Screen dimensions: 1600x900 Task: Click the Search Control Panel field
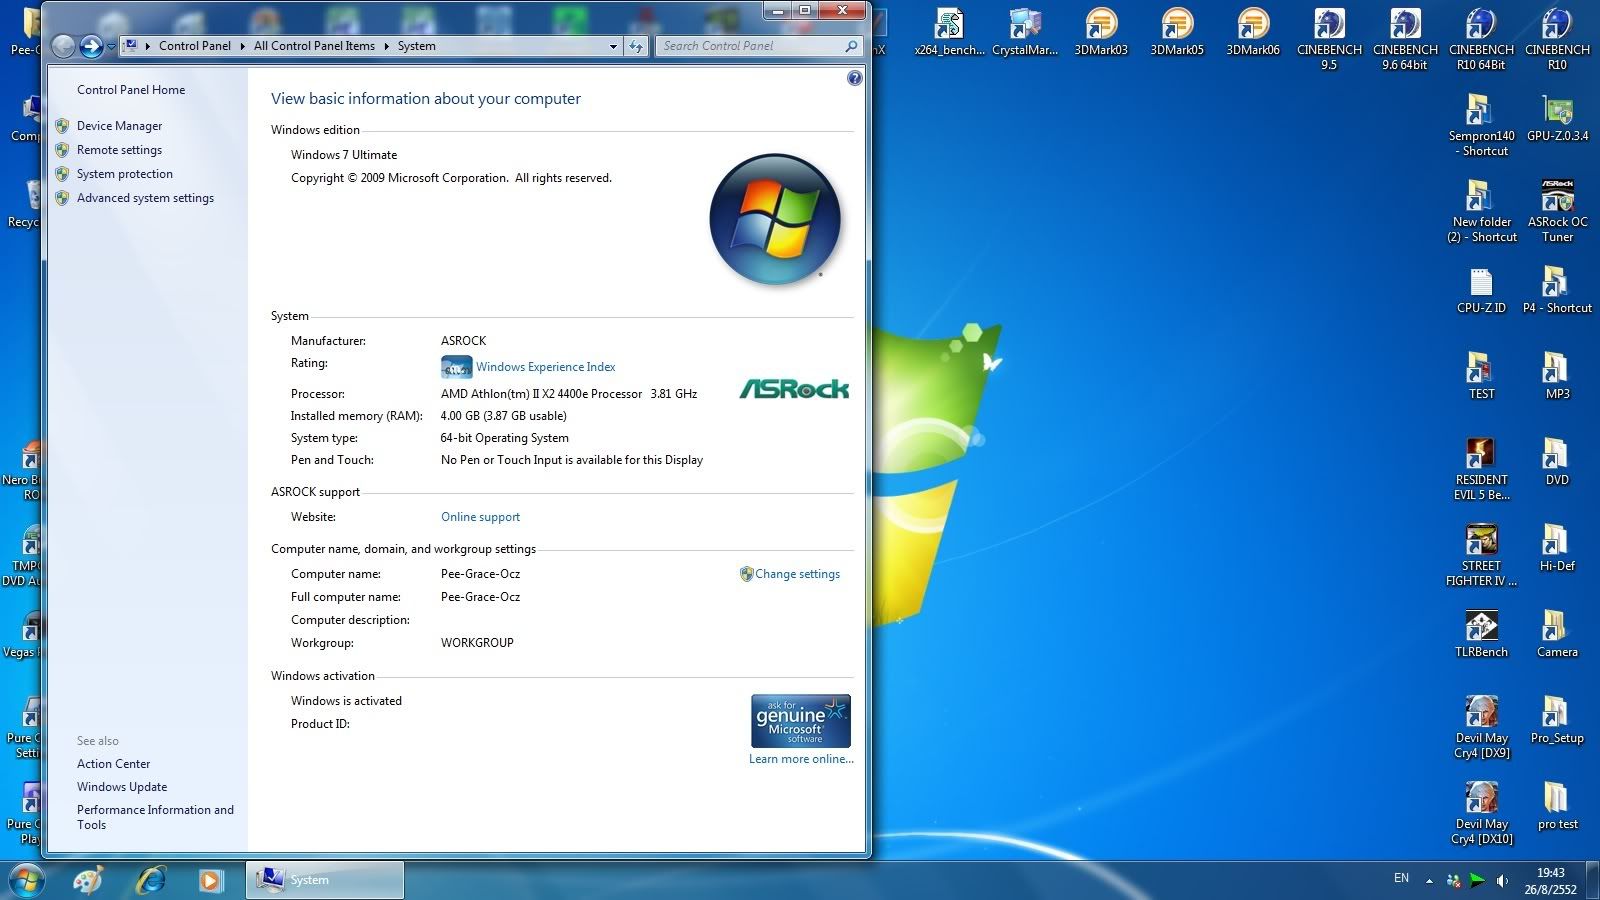758,46
